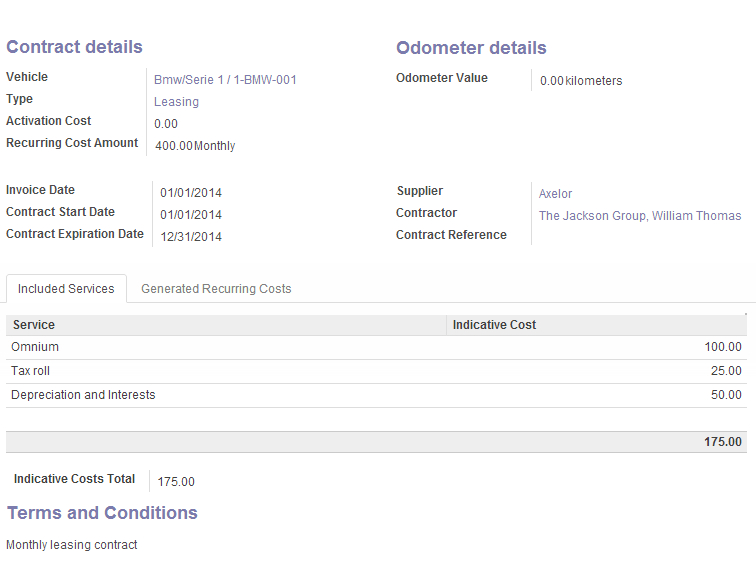Open the Bmw/Serie 1 vehicle link
756x564 pixels.
click(225, 80)
